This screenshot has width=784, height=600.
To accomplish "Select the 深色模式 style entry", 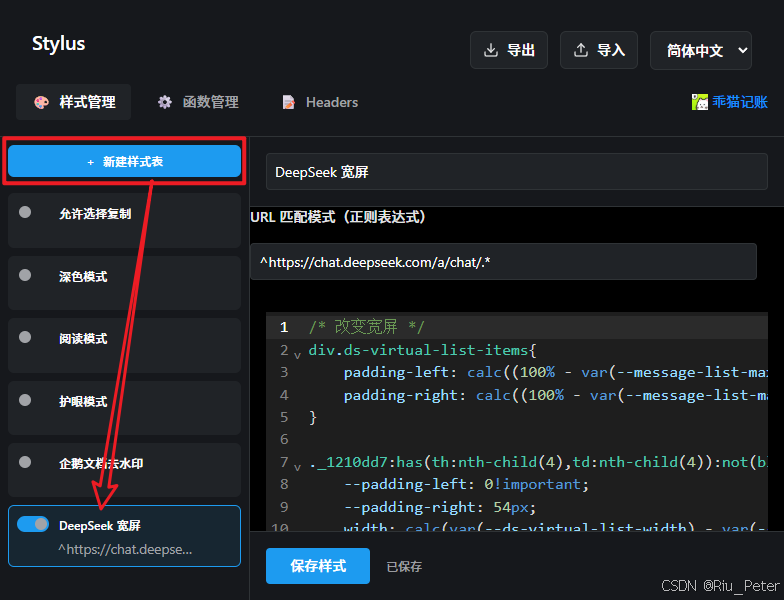I will [124, 283].
